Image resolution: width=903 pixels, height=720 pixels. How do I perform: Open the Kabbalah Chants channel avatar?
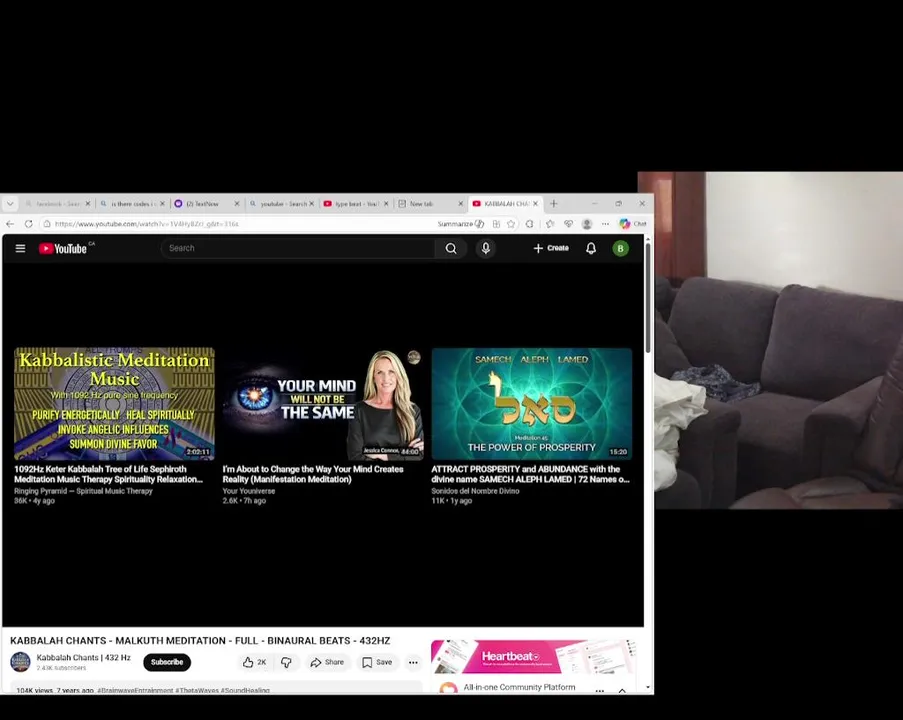pos(20,662)
